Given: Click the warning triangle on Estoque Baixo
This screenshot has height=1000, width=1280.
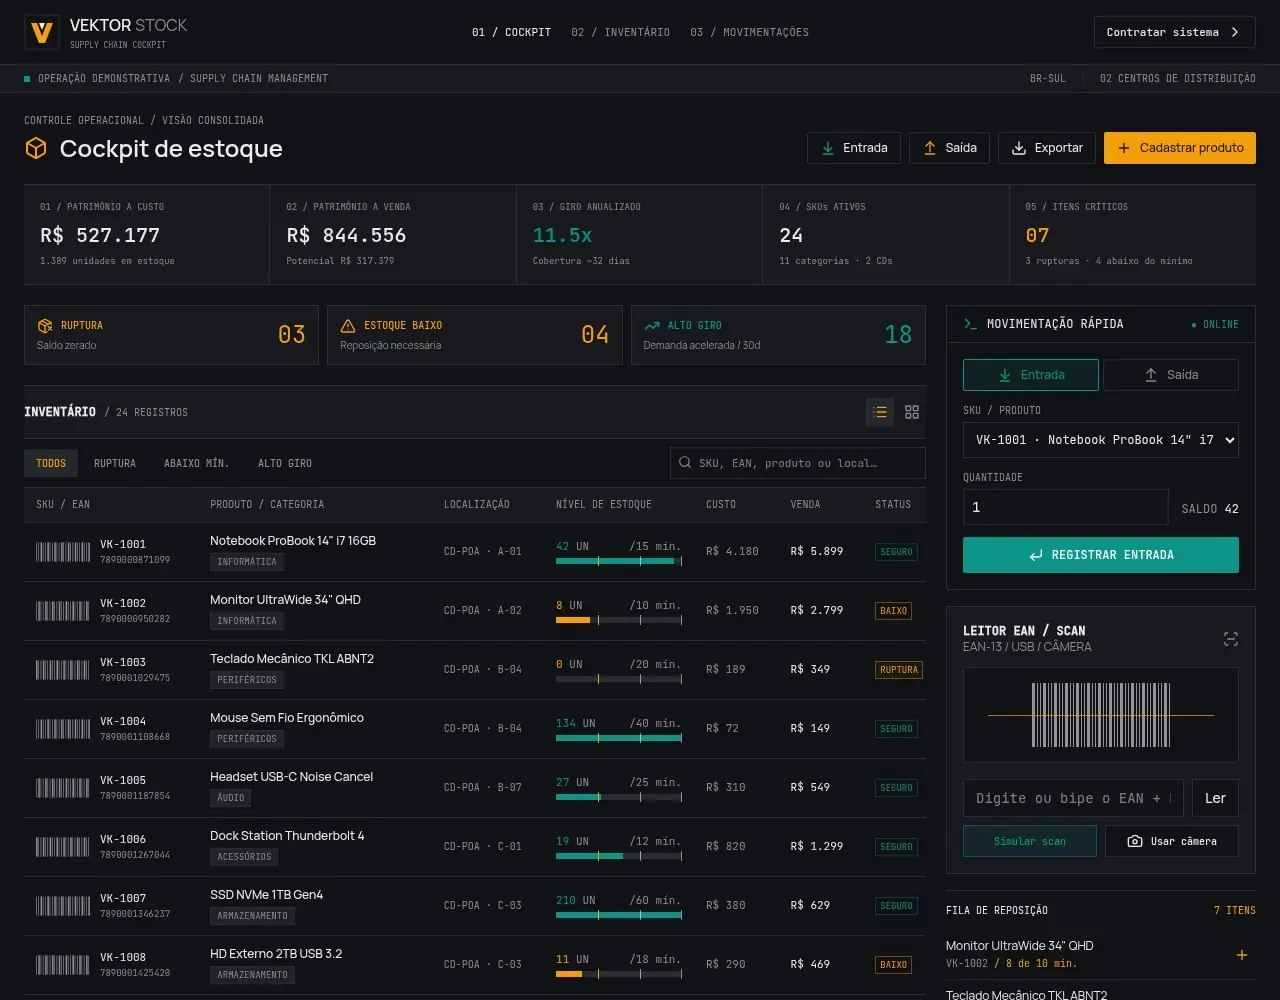Looking at the screenshot, I should click(348, 326).
